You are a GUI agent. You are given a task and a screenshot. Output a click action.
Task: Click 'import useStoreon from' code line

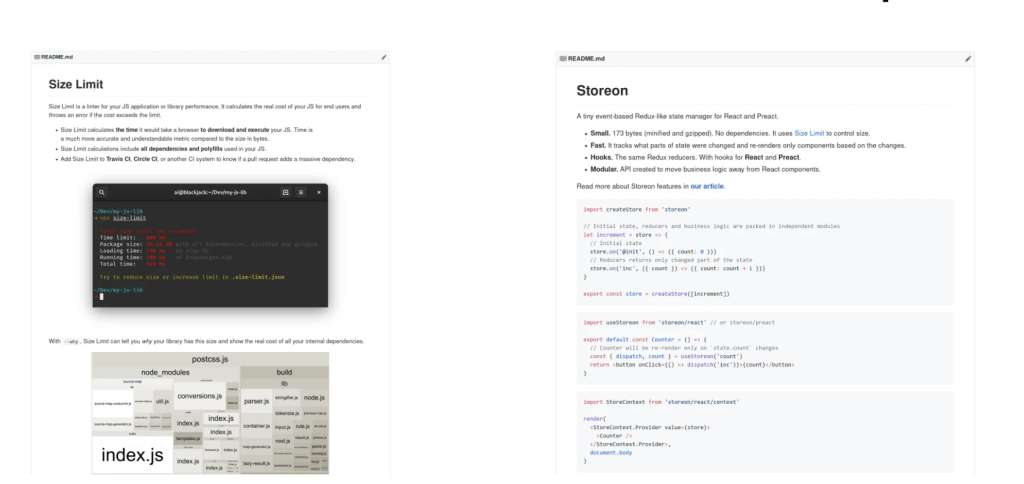pyautogui.click(x=679, y=323)
